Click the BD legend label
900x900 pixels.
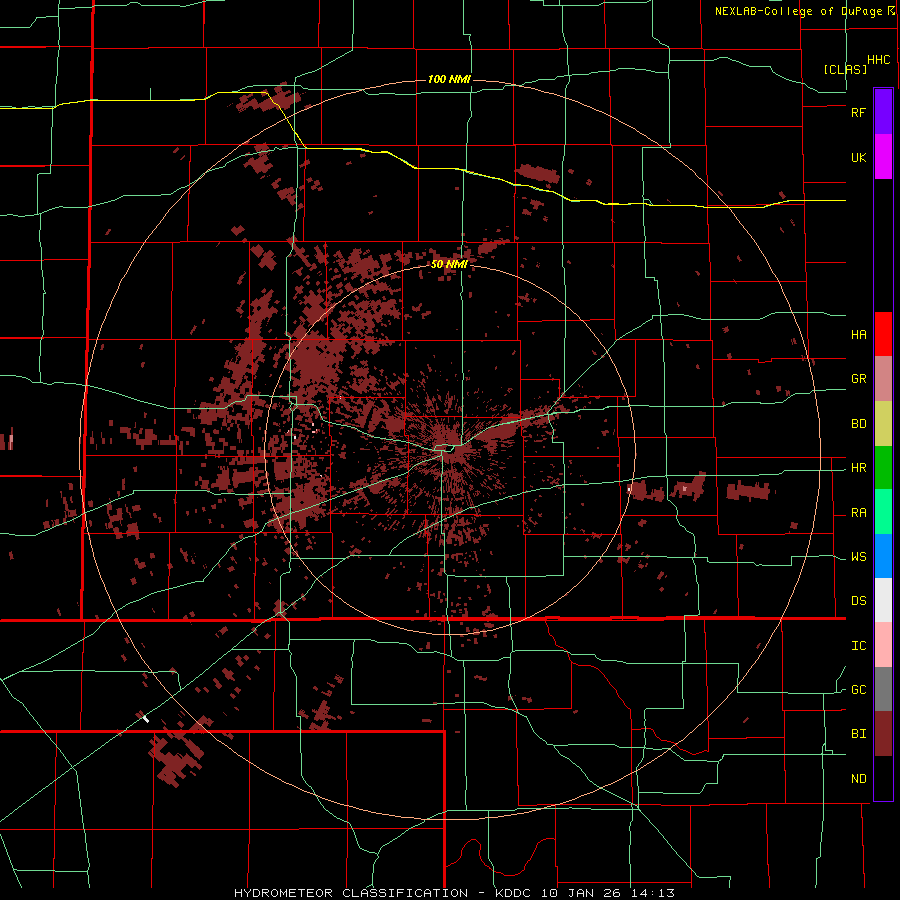(x=858, y=424)
